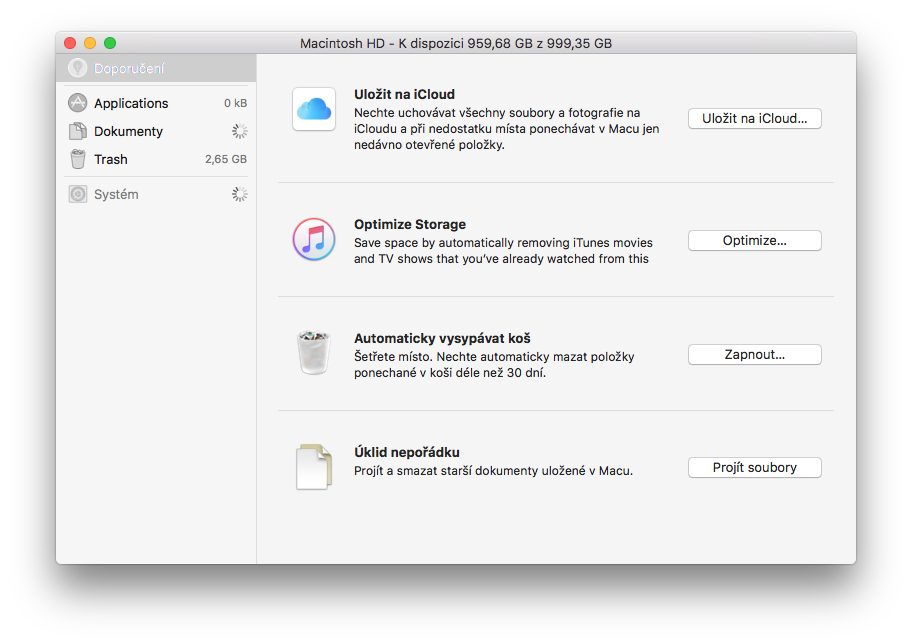Image resolution: width=912 pixels, height=644 pixels.
Task: Click the Systém gear sidebar icon
Action: tap(78, 194)
